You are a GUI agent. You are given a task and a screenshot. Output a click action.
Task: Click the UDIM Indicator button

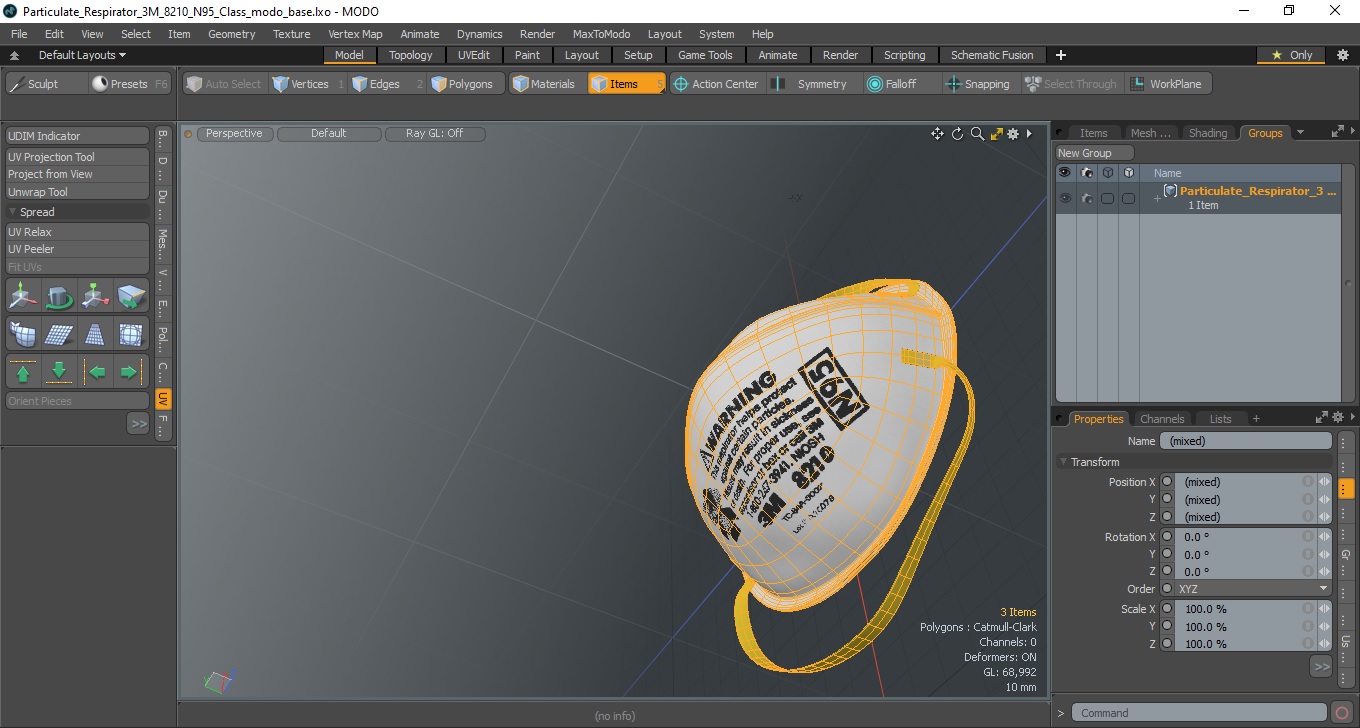point(78,136)
